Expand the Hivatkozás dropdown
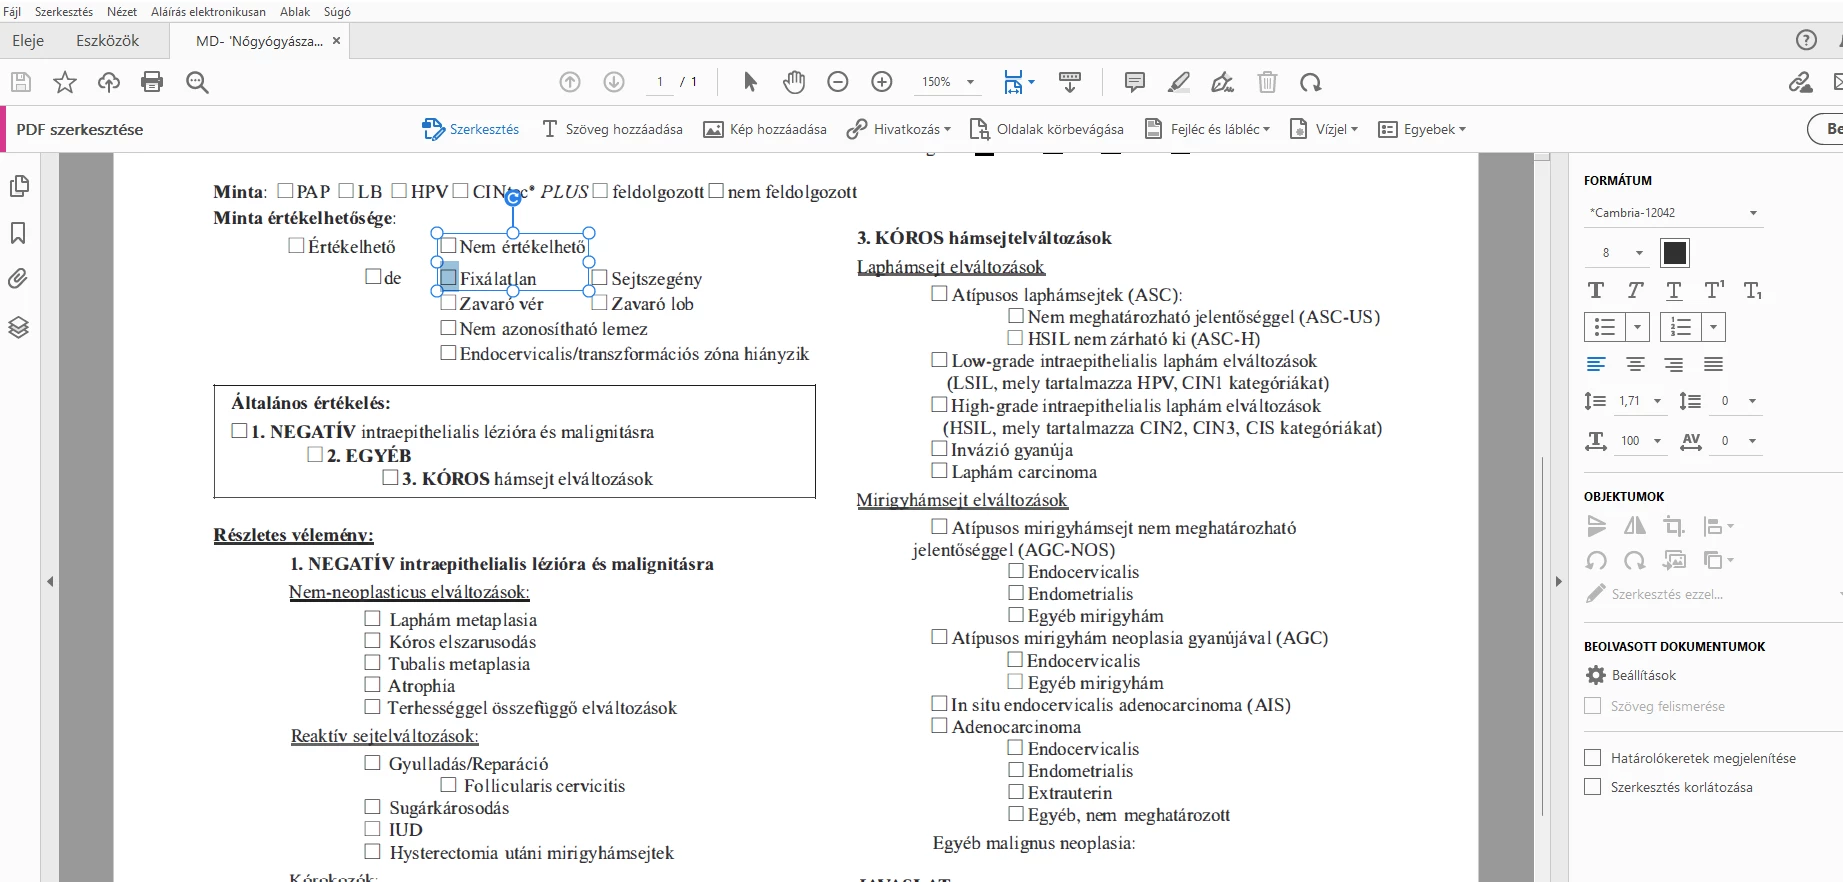The height and width of the screenshot is (882, 1843). [898, 129]
